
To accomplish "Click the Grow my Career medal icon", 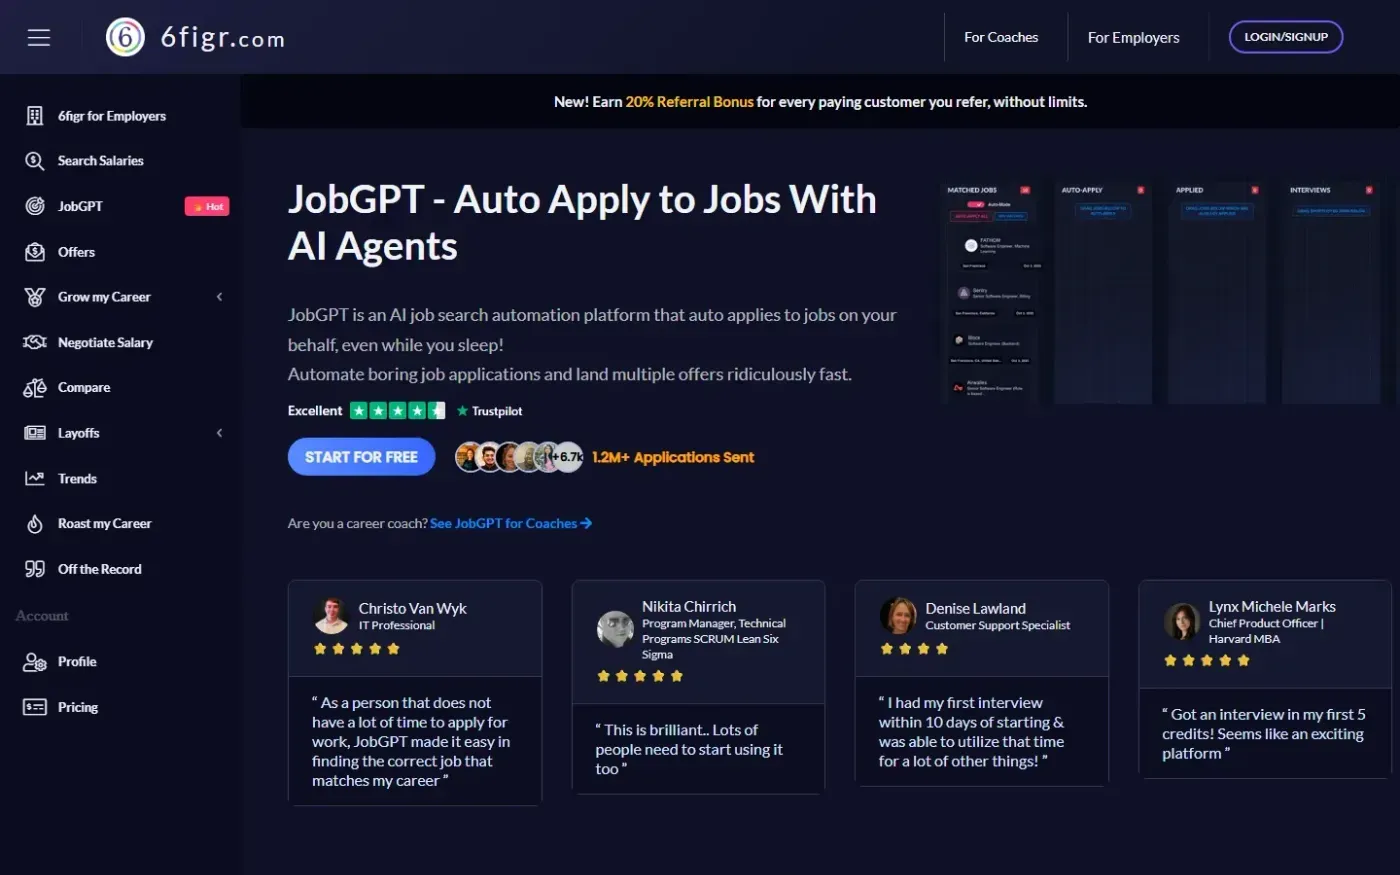I will [35, 297].
